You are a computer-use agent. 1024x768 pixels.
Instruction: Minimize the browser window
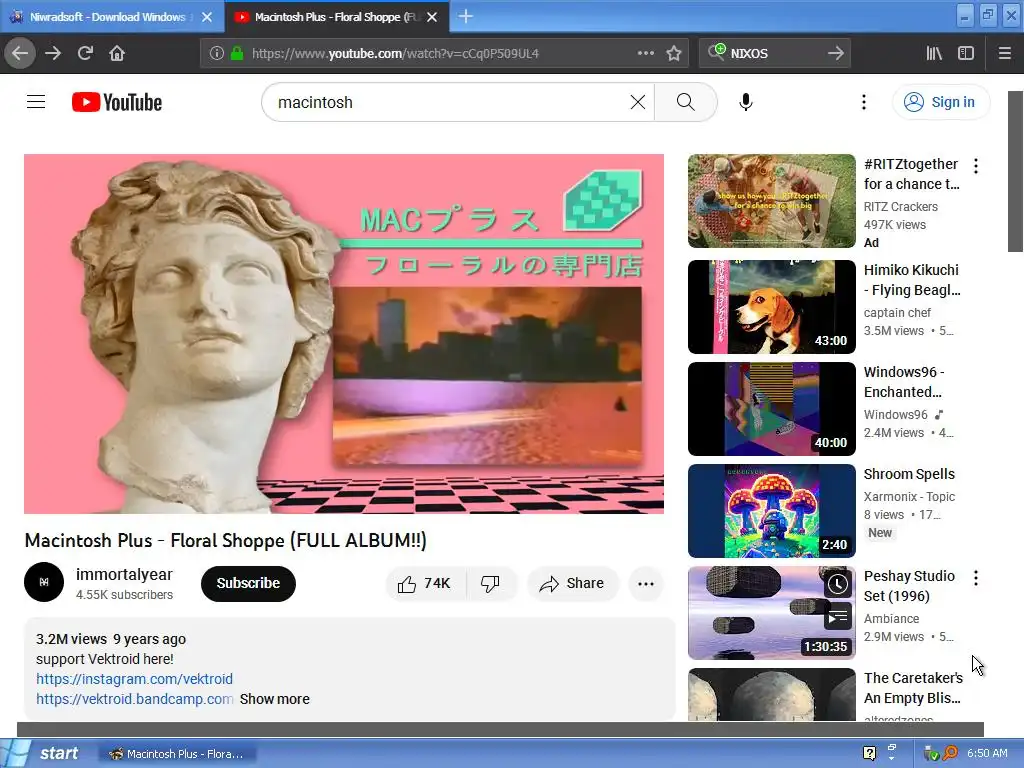[965, 16]
